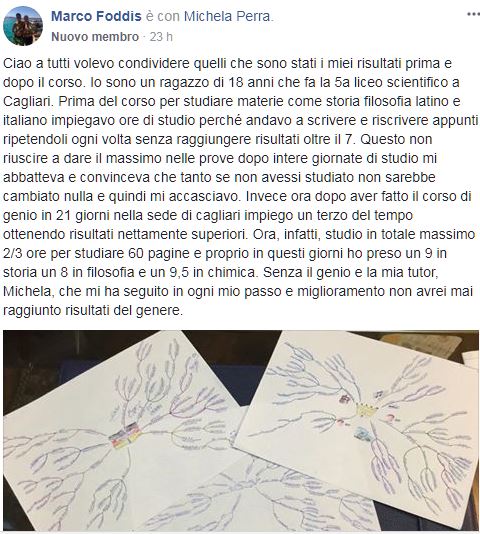Viewport: 480px width, 534px height.
Task: Open the post via 23 h timestamp
Action: (161, 37)
